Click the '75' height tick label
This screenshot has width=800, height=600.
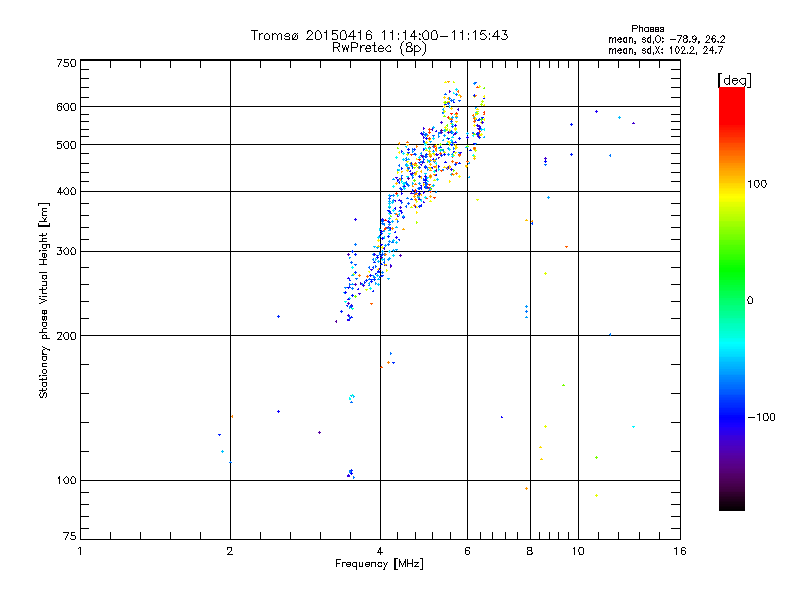[x=70, y=536]
